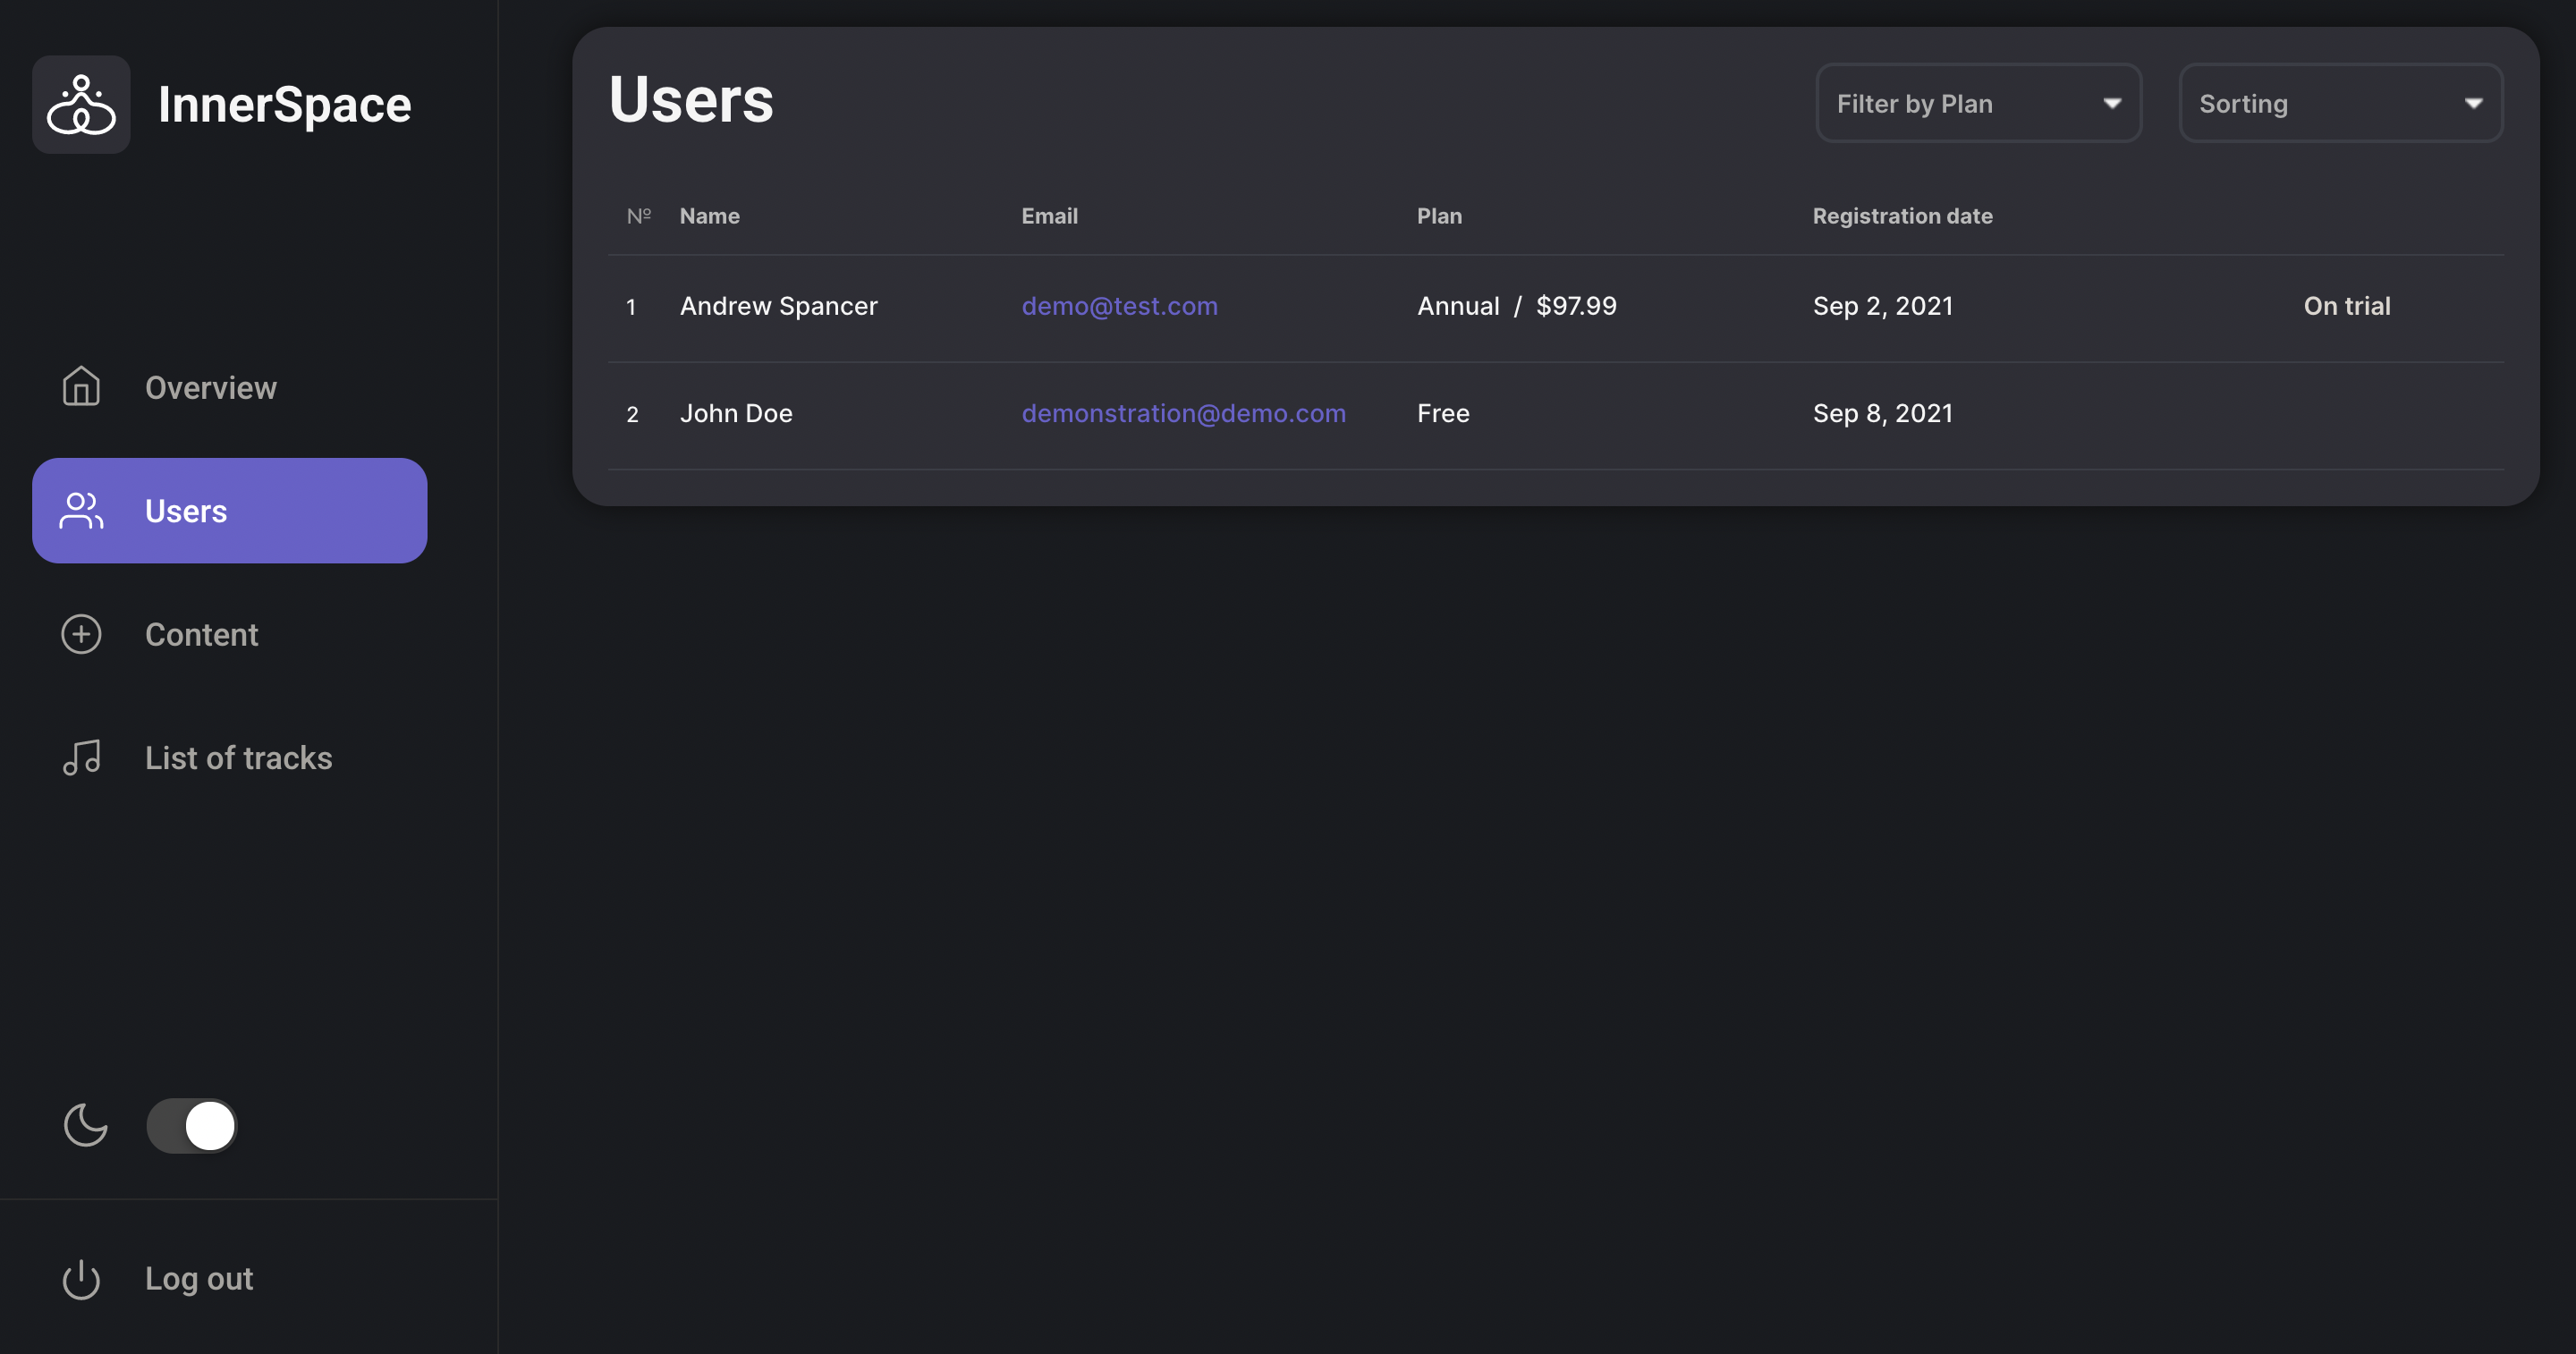Click the Registration date column header
This screenshot has height=1354, width=2576.
[x=1902, y=216]
